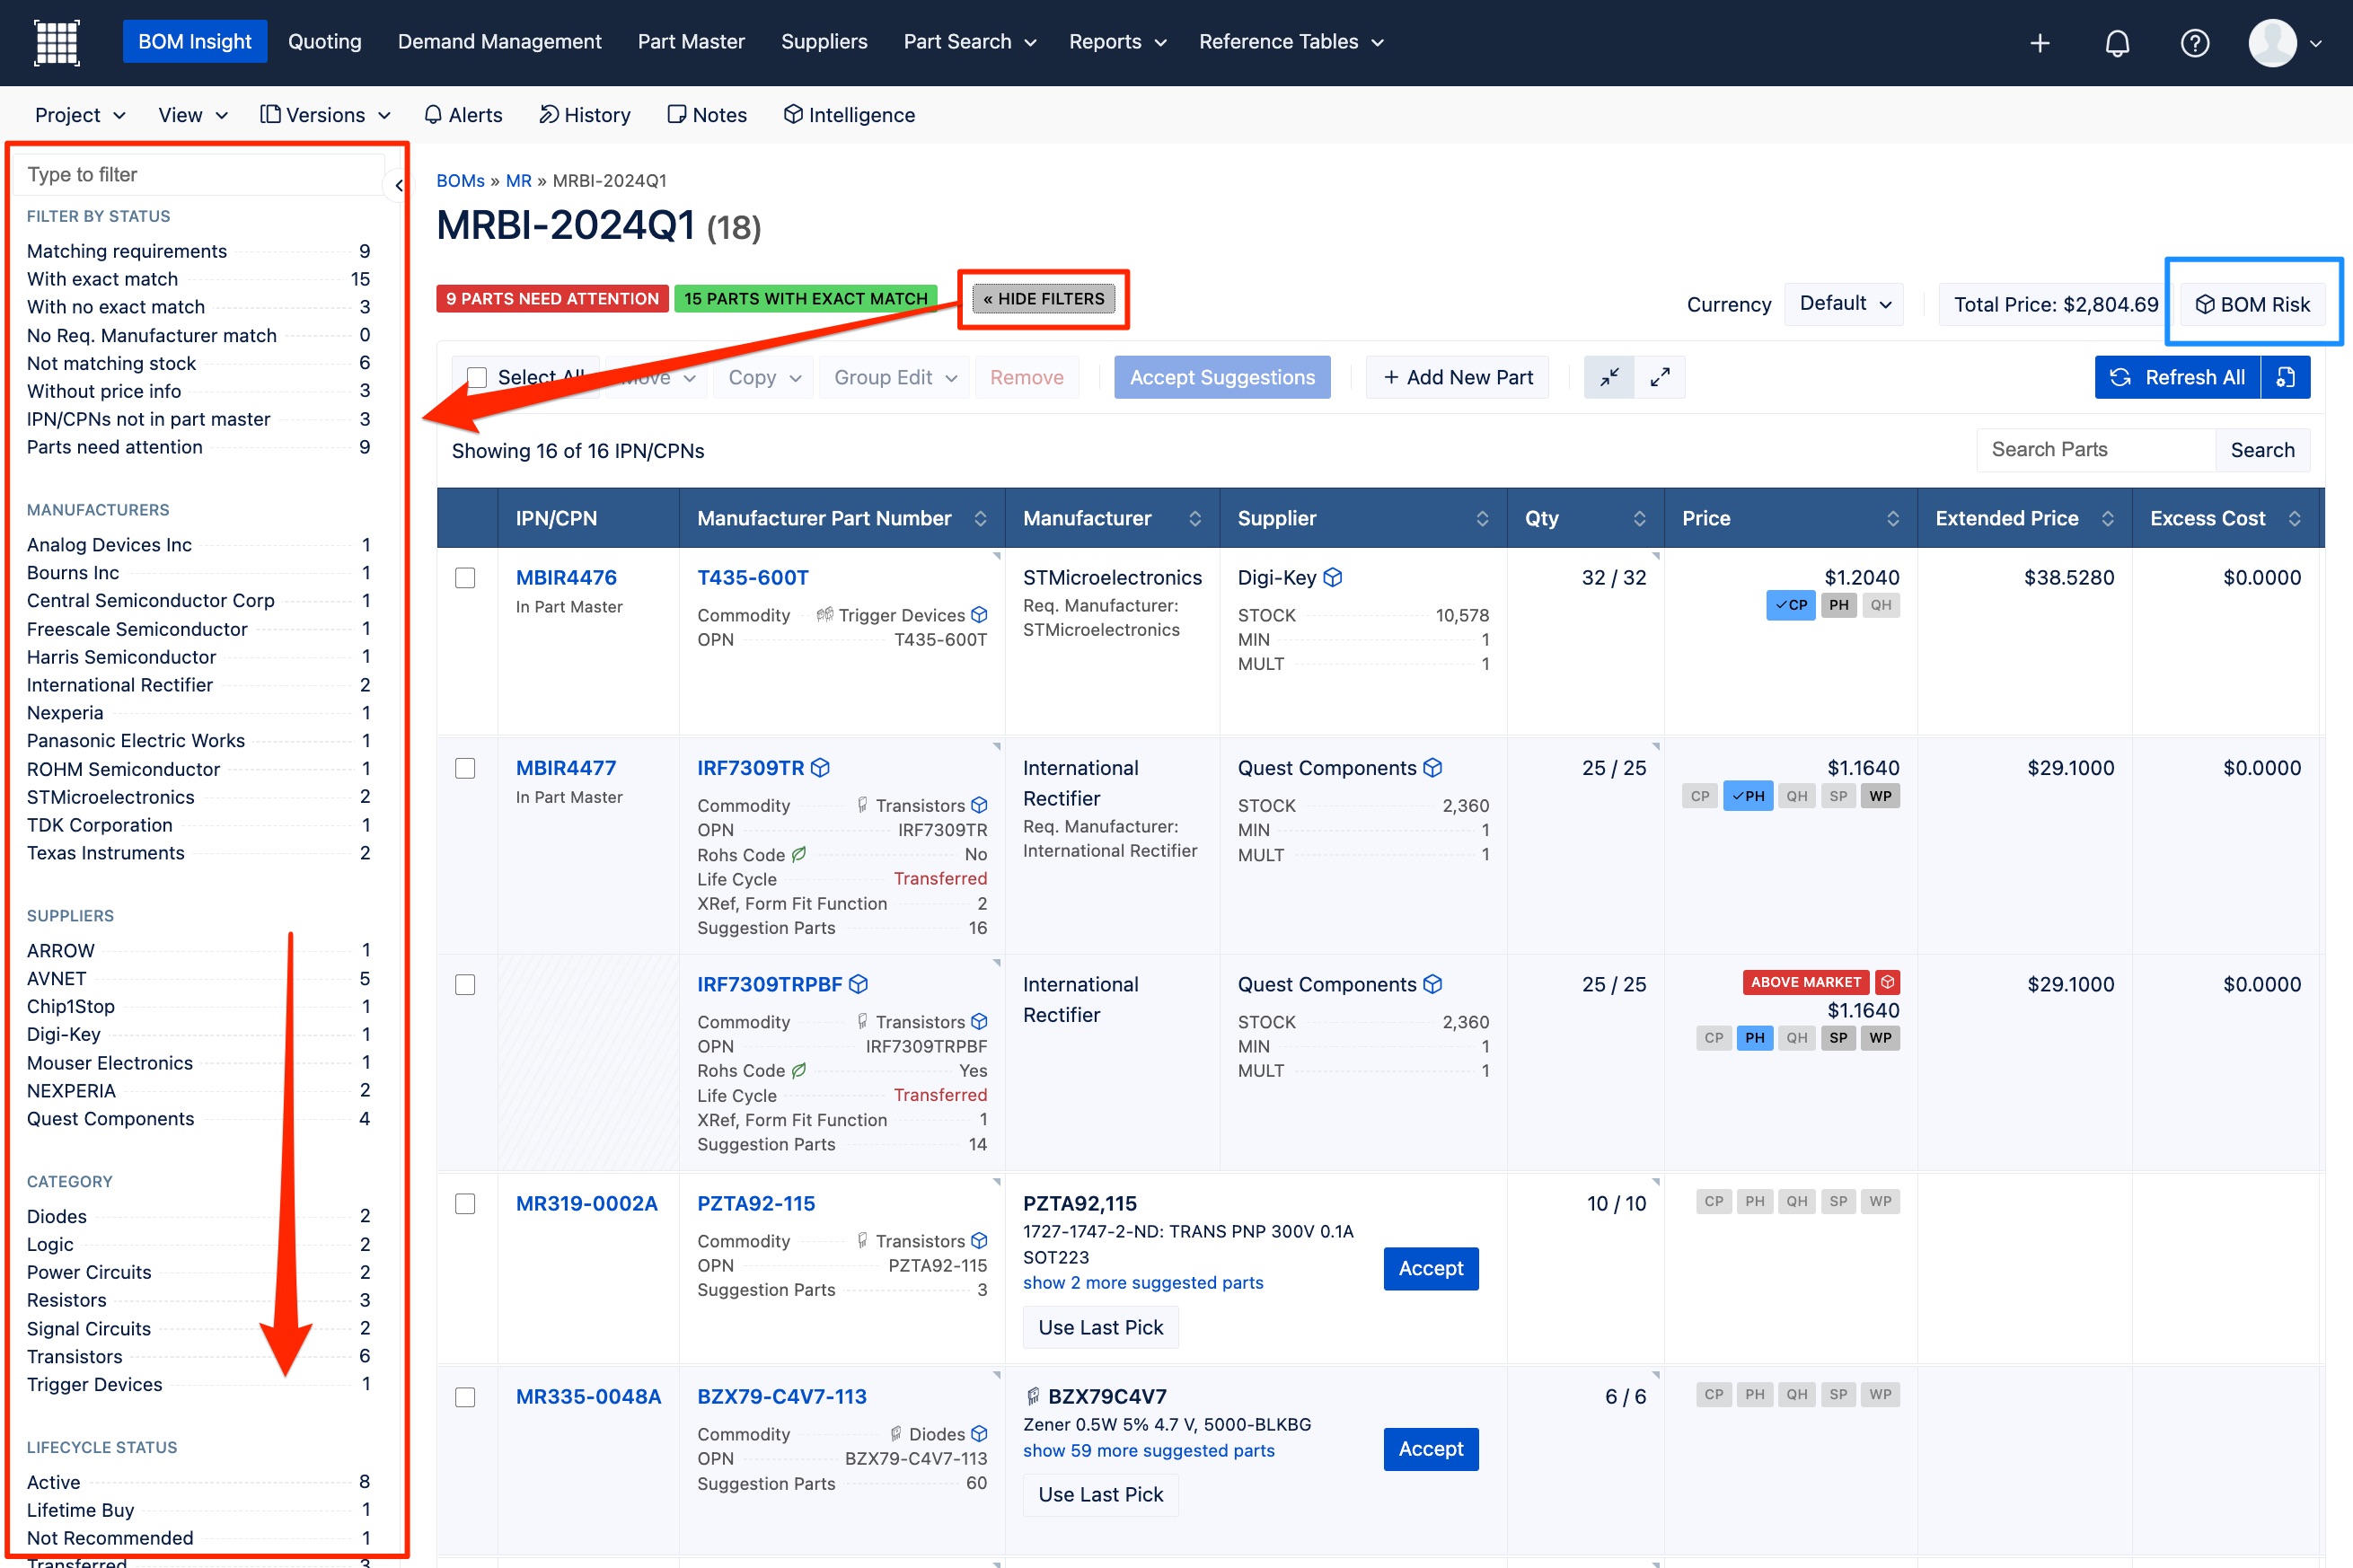Viewport: 2353px width, 1568px height.
Task: Click the Refresh All button
Action: (x=2177, y=377)
